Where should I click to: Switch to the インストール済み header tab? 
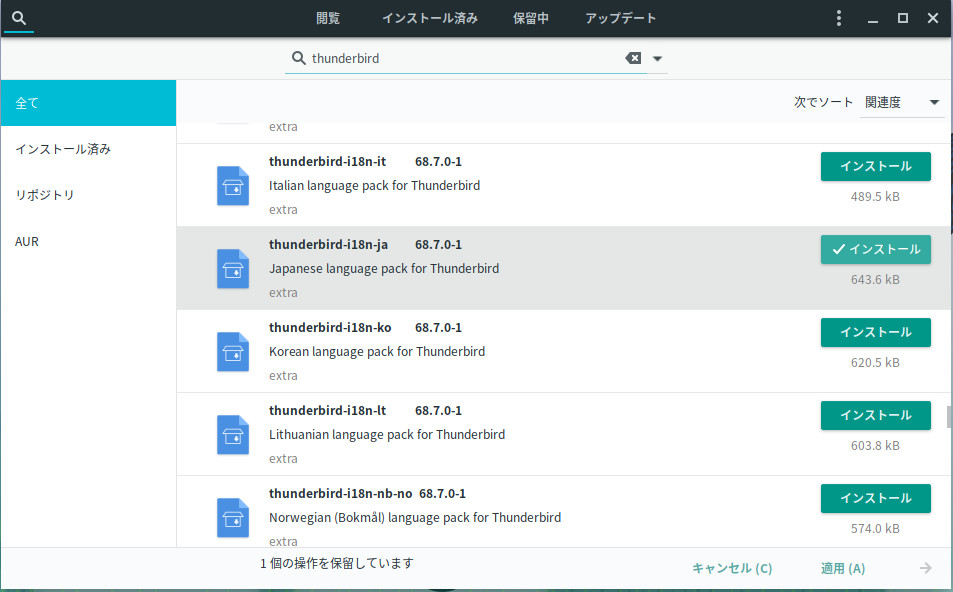click(x=430, y=18)
